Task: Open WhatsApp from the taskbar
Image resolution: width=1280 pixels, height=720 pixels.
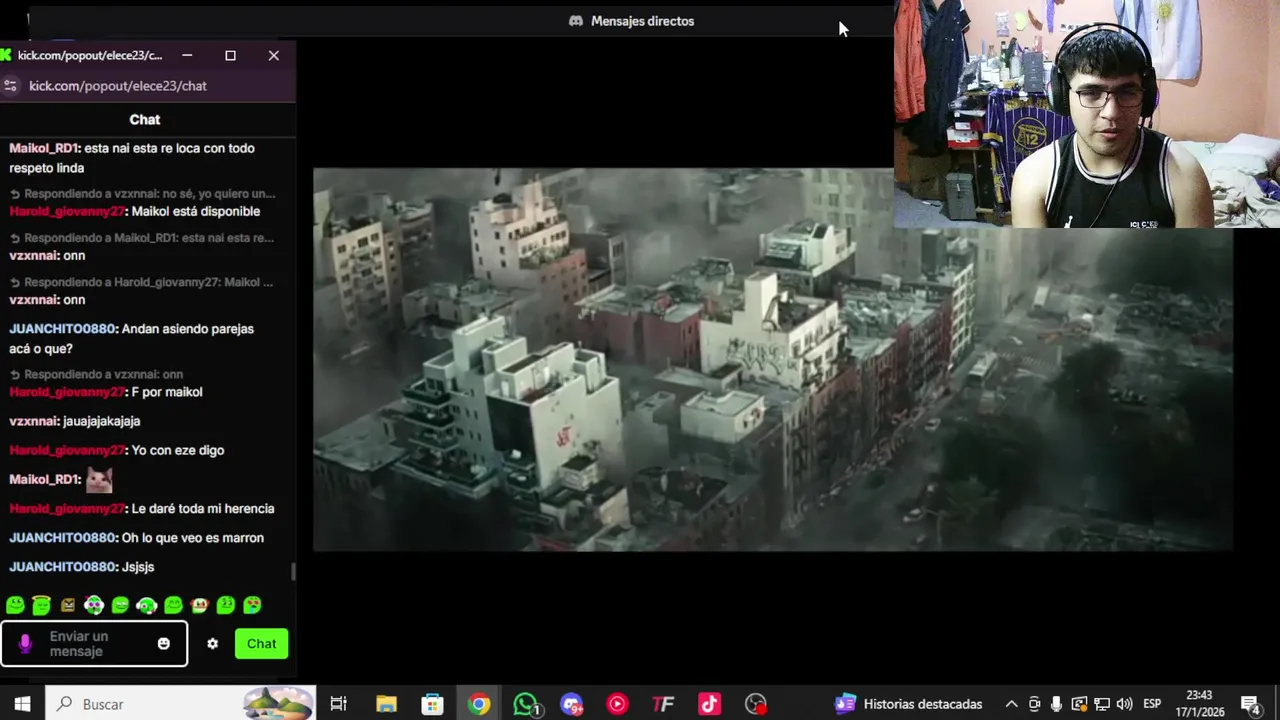Action: [x=525, y=704]
